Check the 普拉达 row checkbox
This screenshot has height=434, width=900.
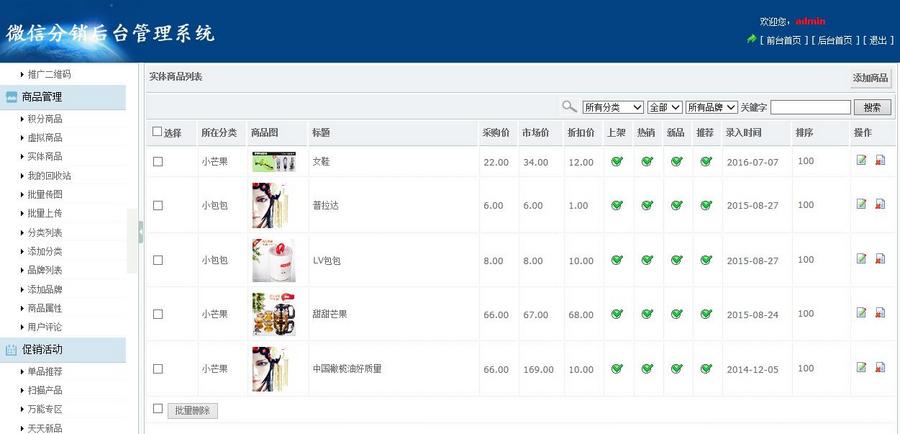tap(158, 206)
